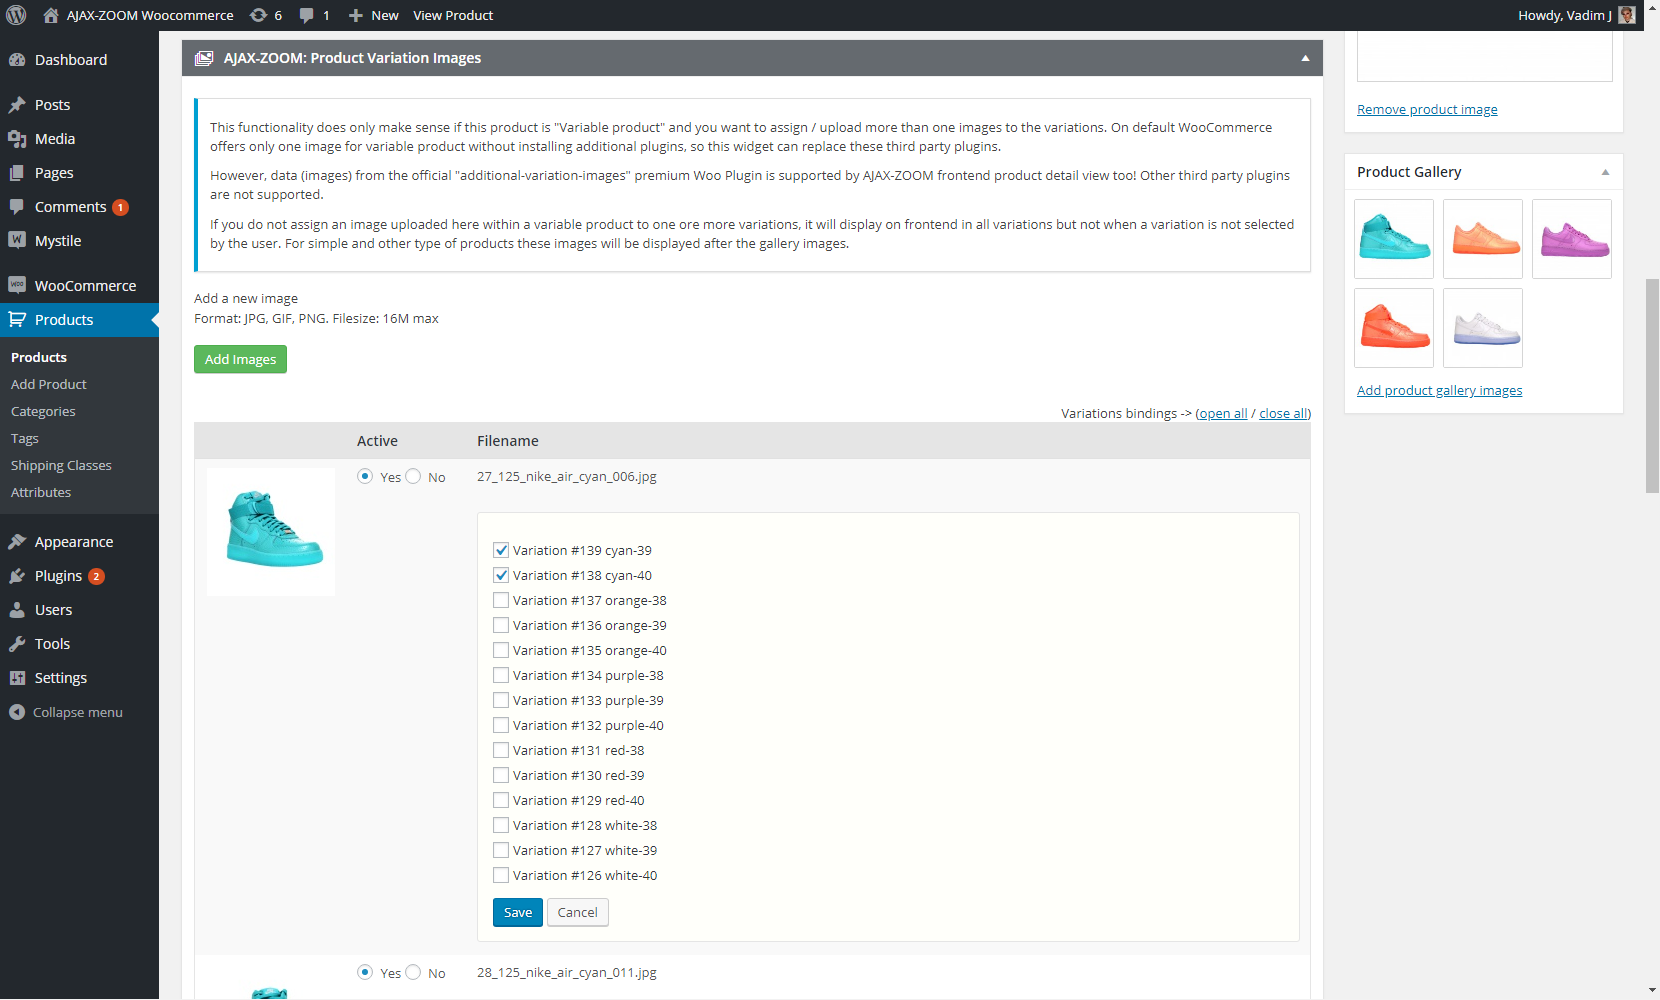This screenshot has width=1660, height=1000.
Task: Open Categories submenu
Action: [x=43, y=411]
